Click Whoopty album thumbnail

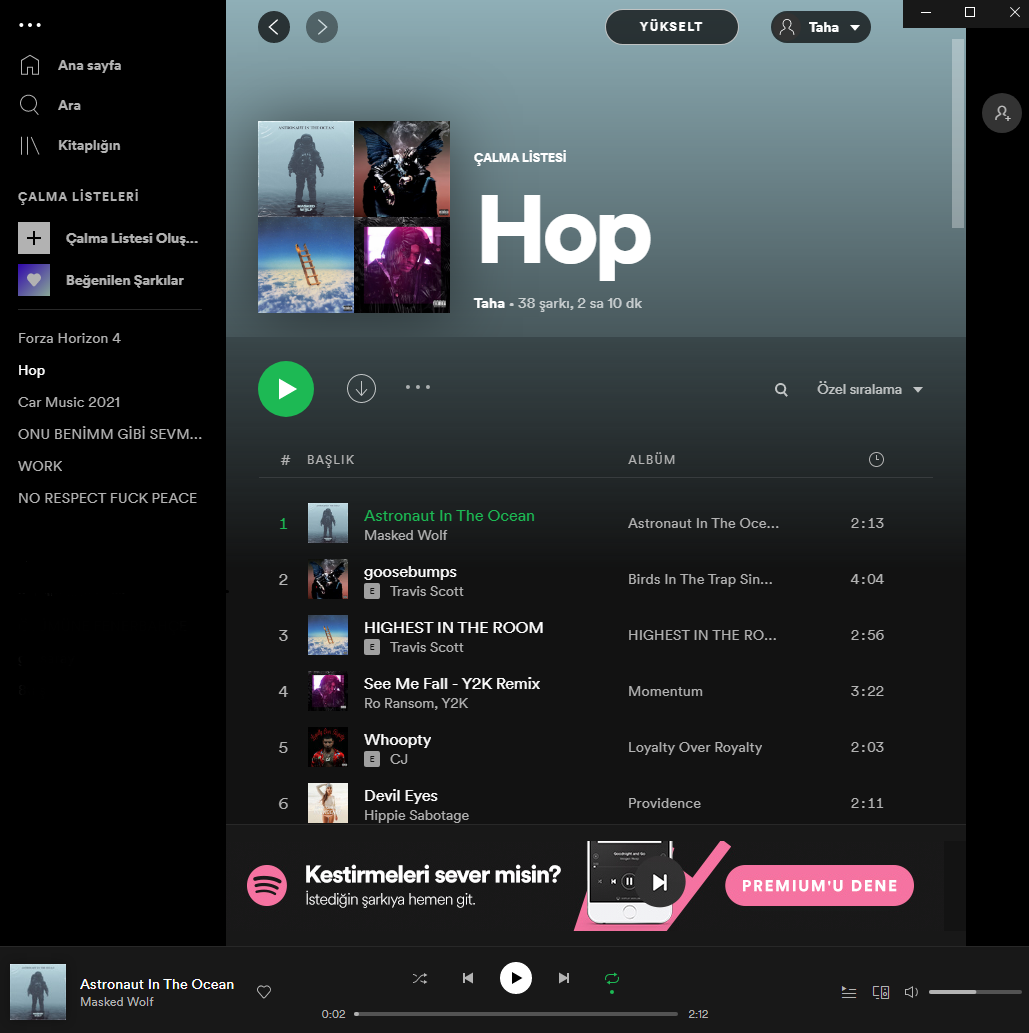tap(328, 747)
